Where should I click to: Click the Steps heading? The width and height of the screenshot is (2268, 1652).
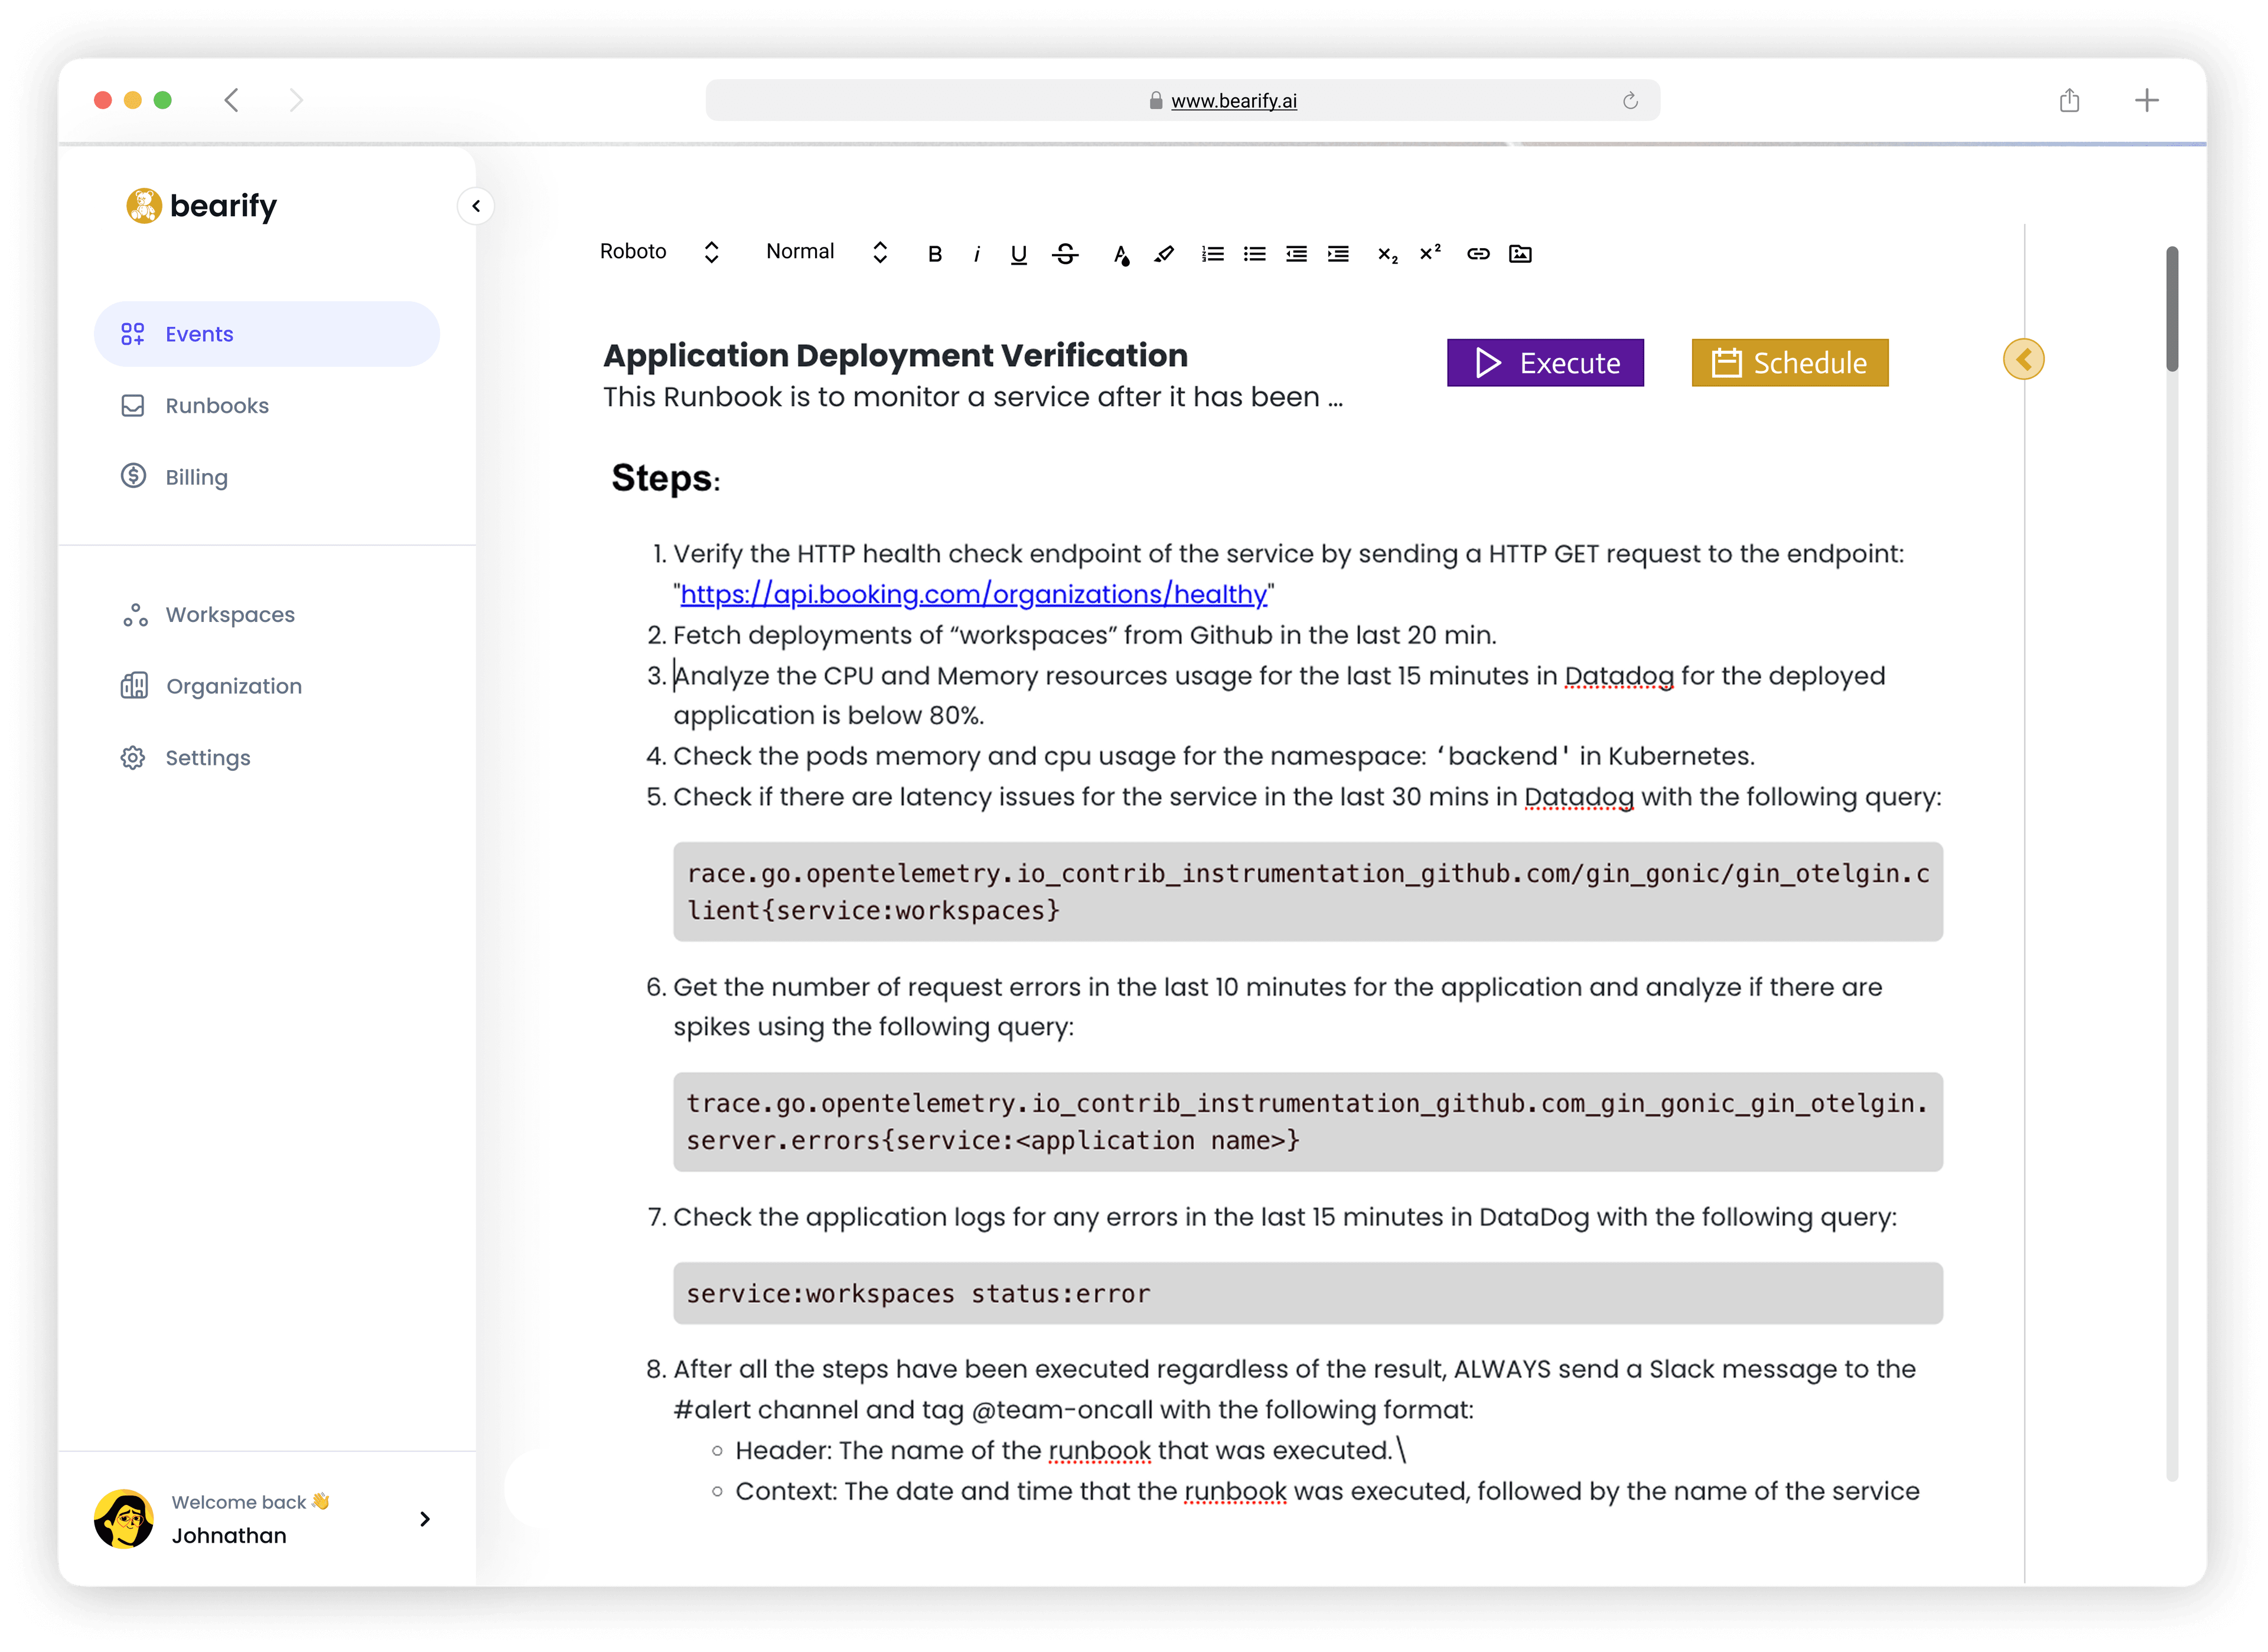[x=665, y=478]
